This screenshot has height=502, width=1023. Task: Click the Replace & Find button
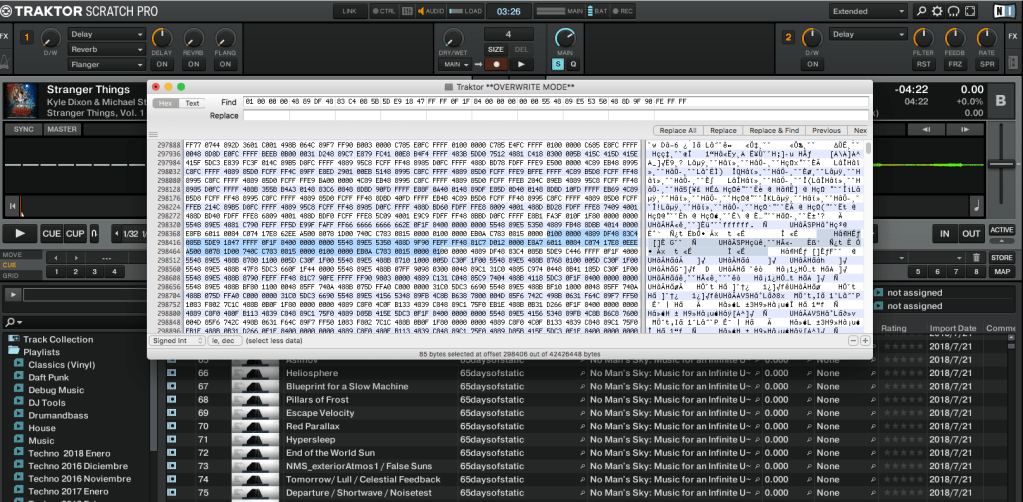pos(774,131)
